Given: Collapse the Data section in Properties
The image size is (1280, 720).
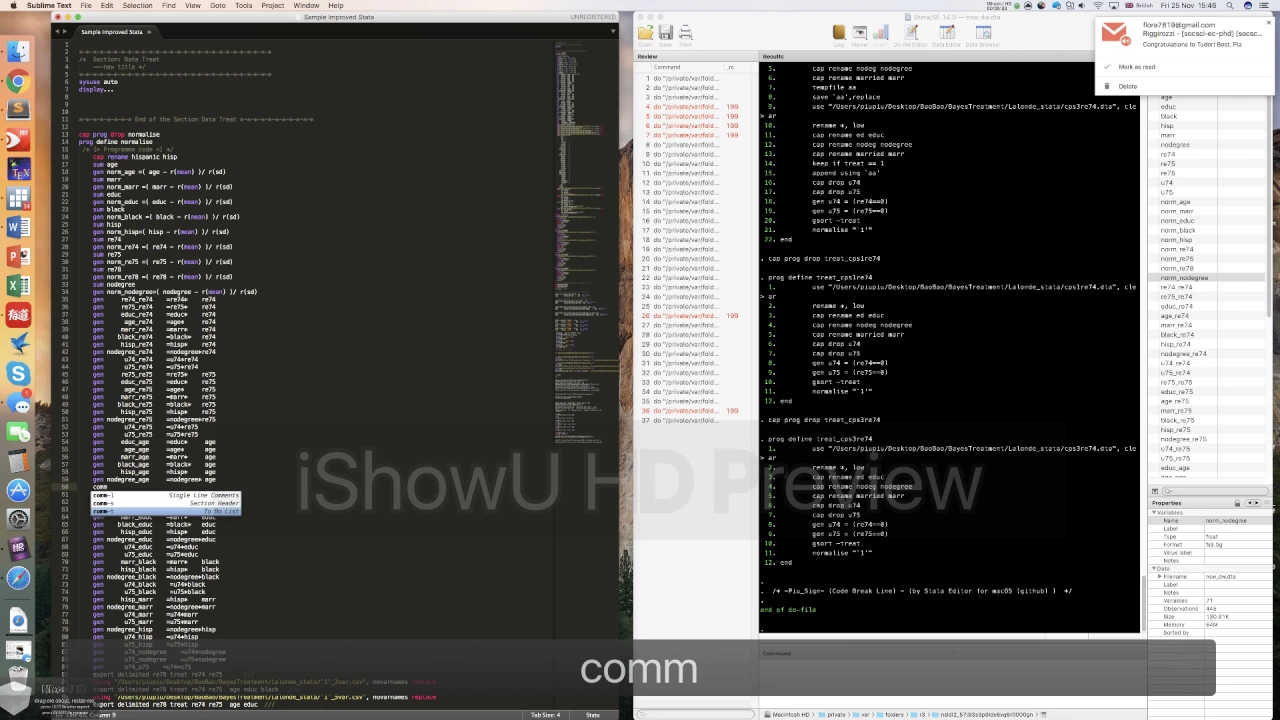Looking at the screenshot, I should [1154, 569].
